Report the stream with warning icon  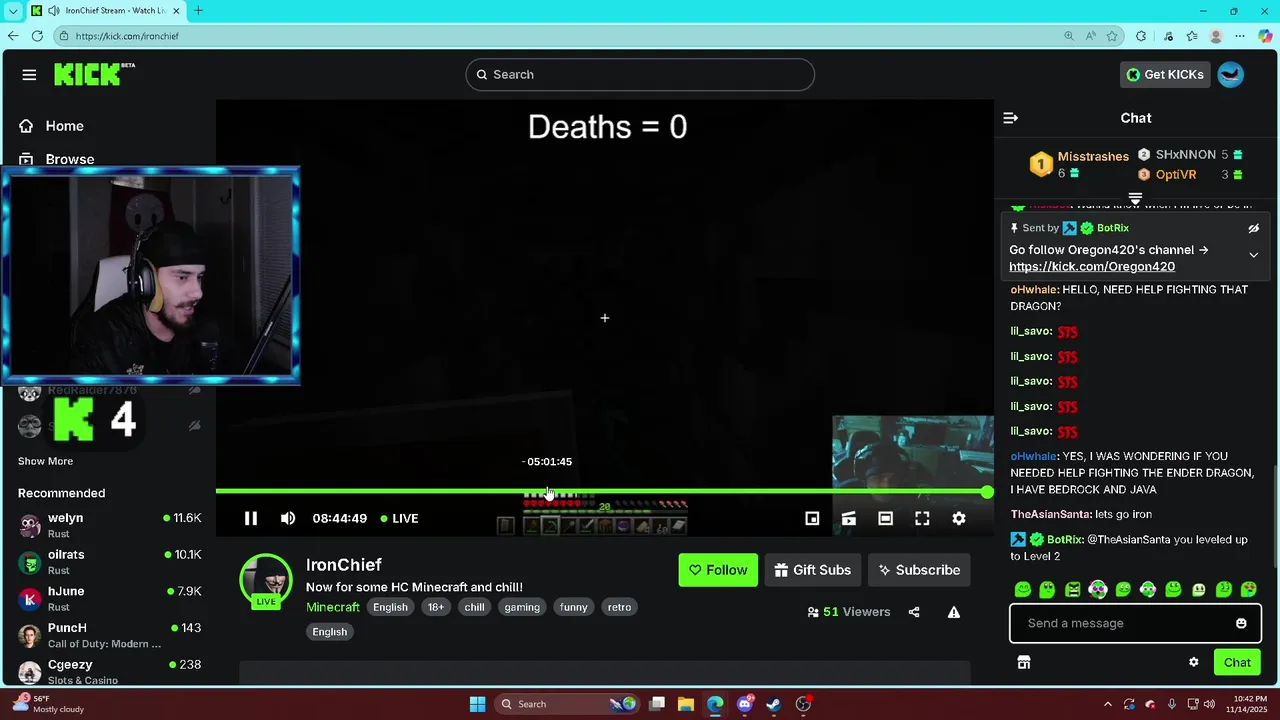click(x=954, y=612)
